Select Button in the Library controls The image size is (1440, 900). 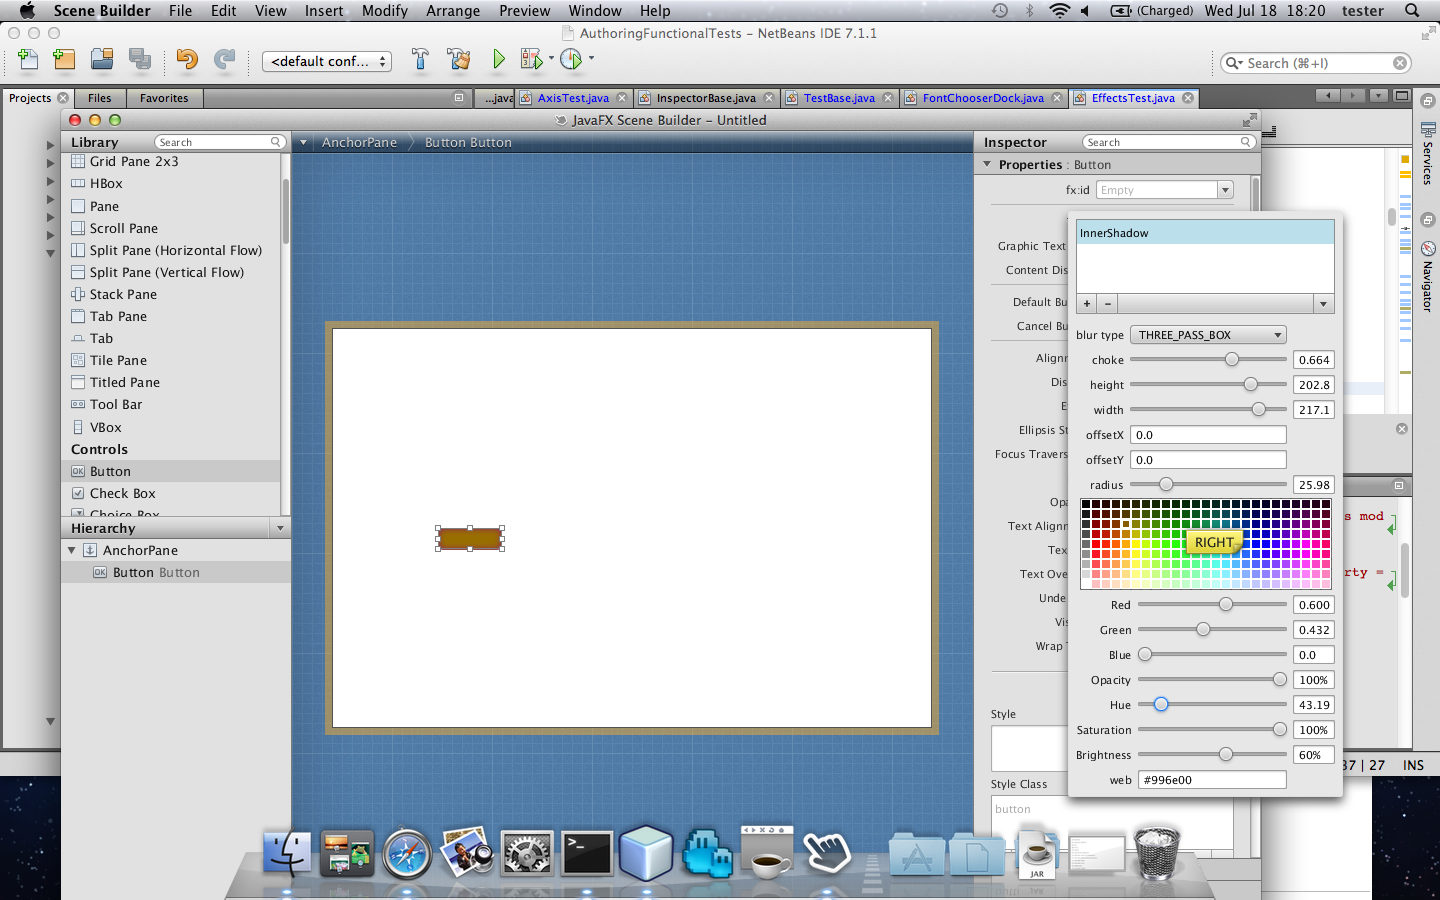[171, 471]
